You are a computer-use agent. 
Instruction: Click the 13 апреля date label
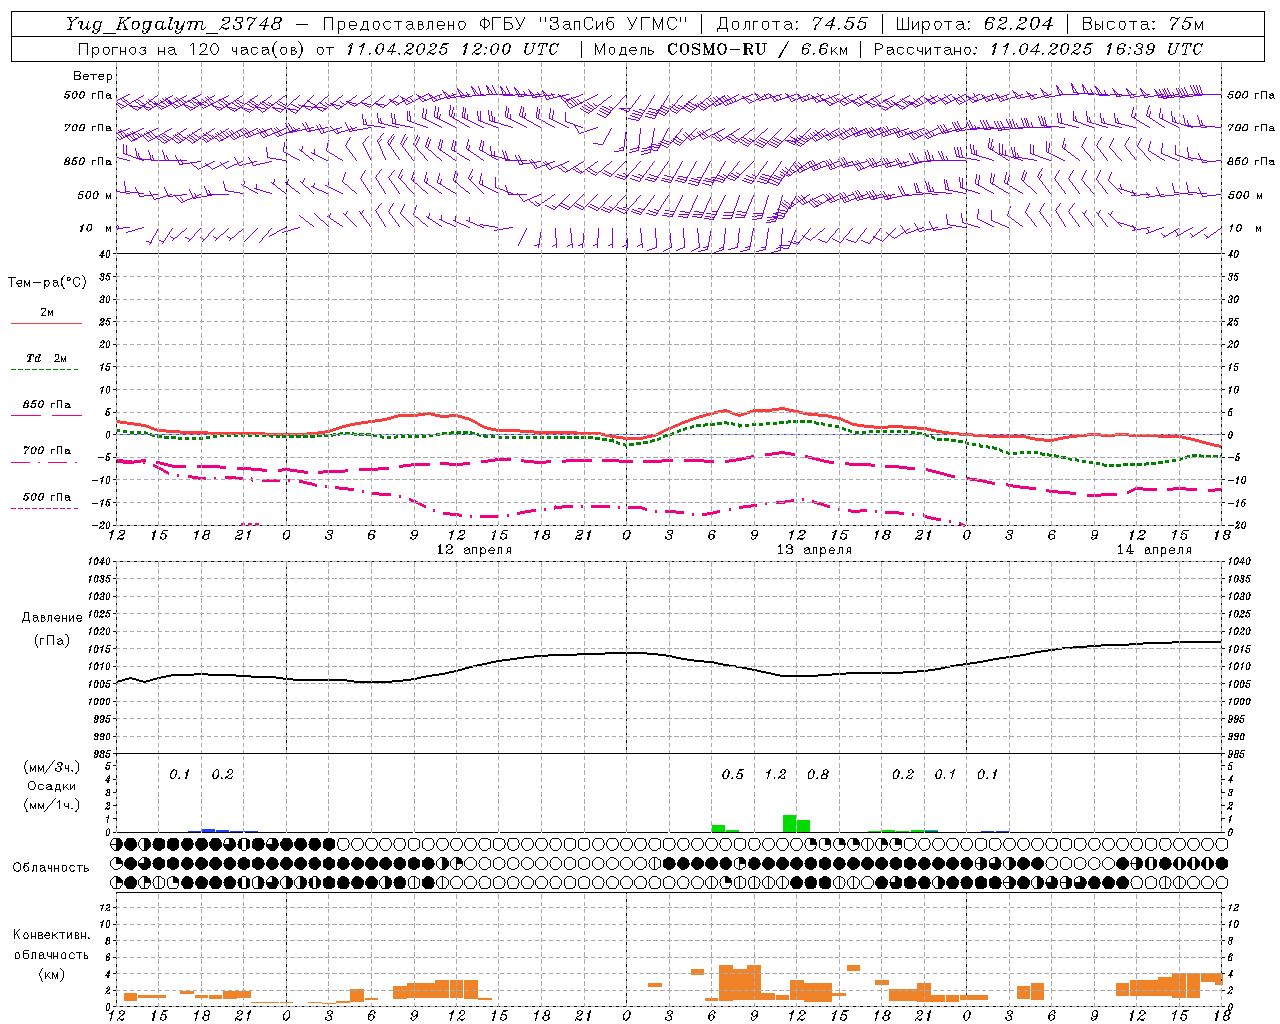[815, 550]
